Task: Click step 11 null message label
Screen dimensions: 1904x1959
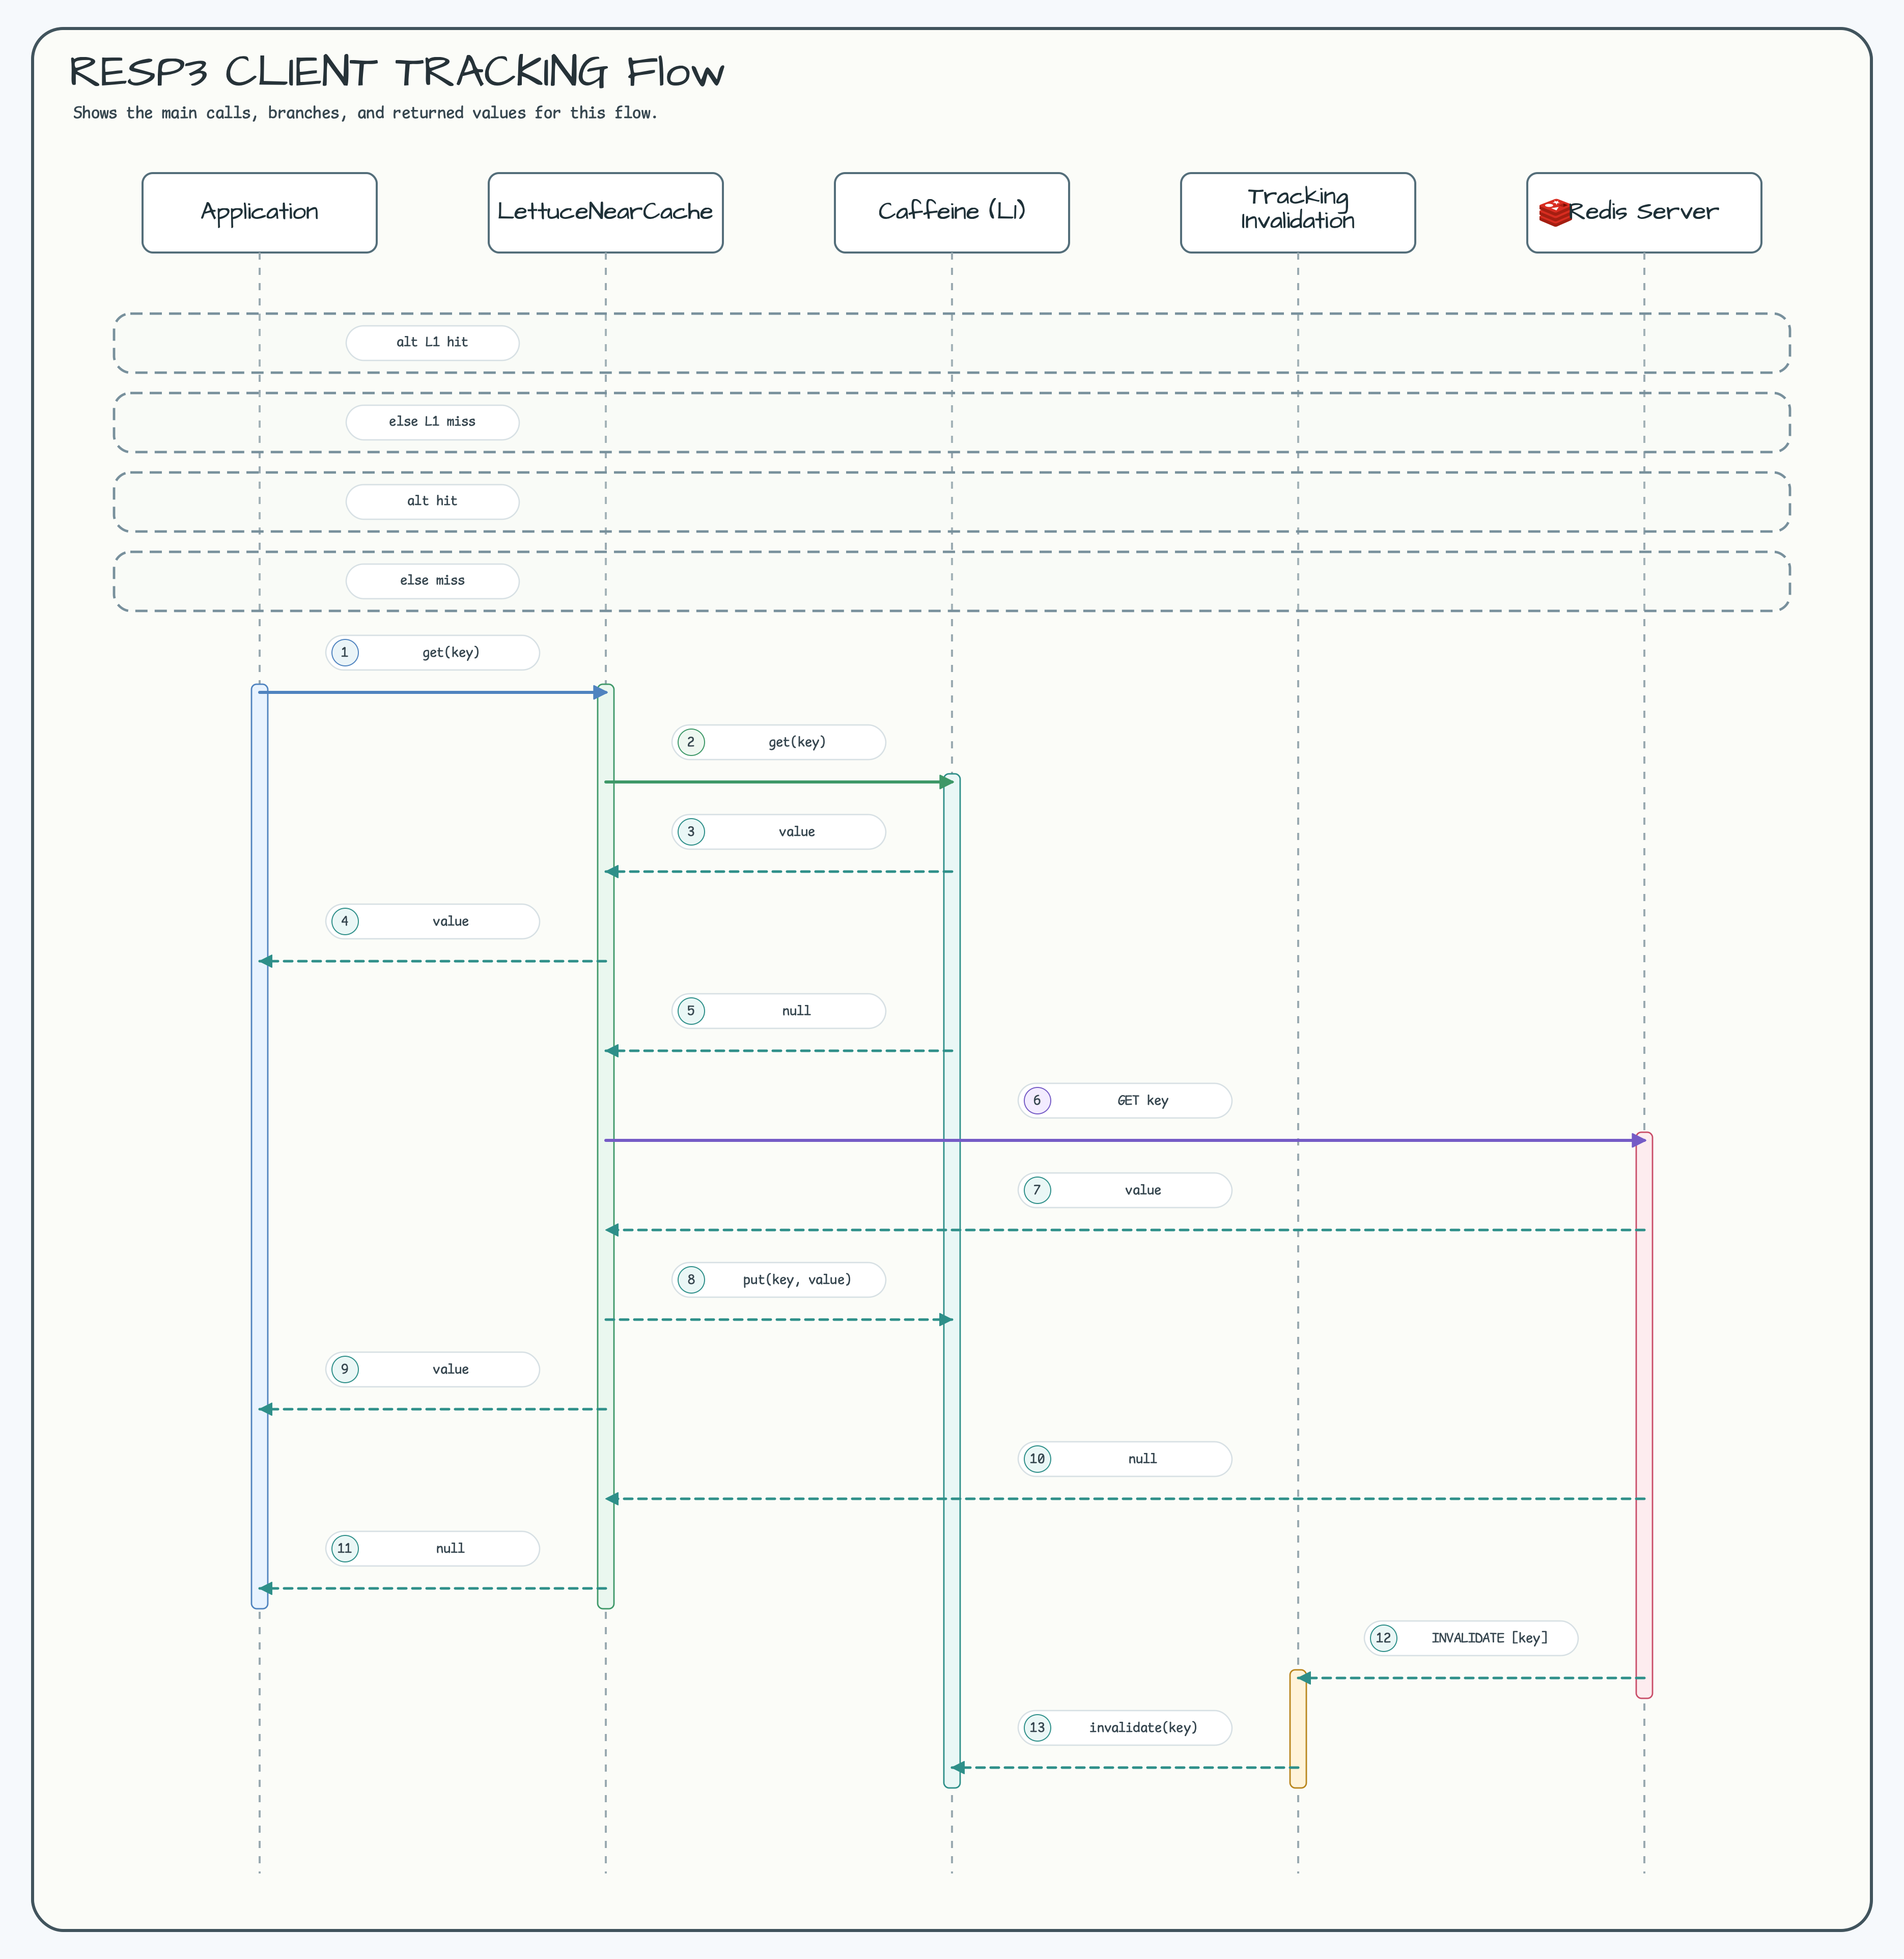Action: pos(432,1548)
